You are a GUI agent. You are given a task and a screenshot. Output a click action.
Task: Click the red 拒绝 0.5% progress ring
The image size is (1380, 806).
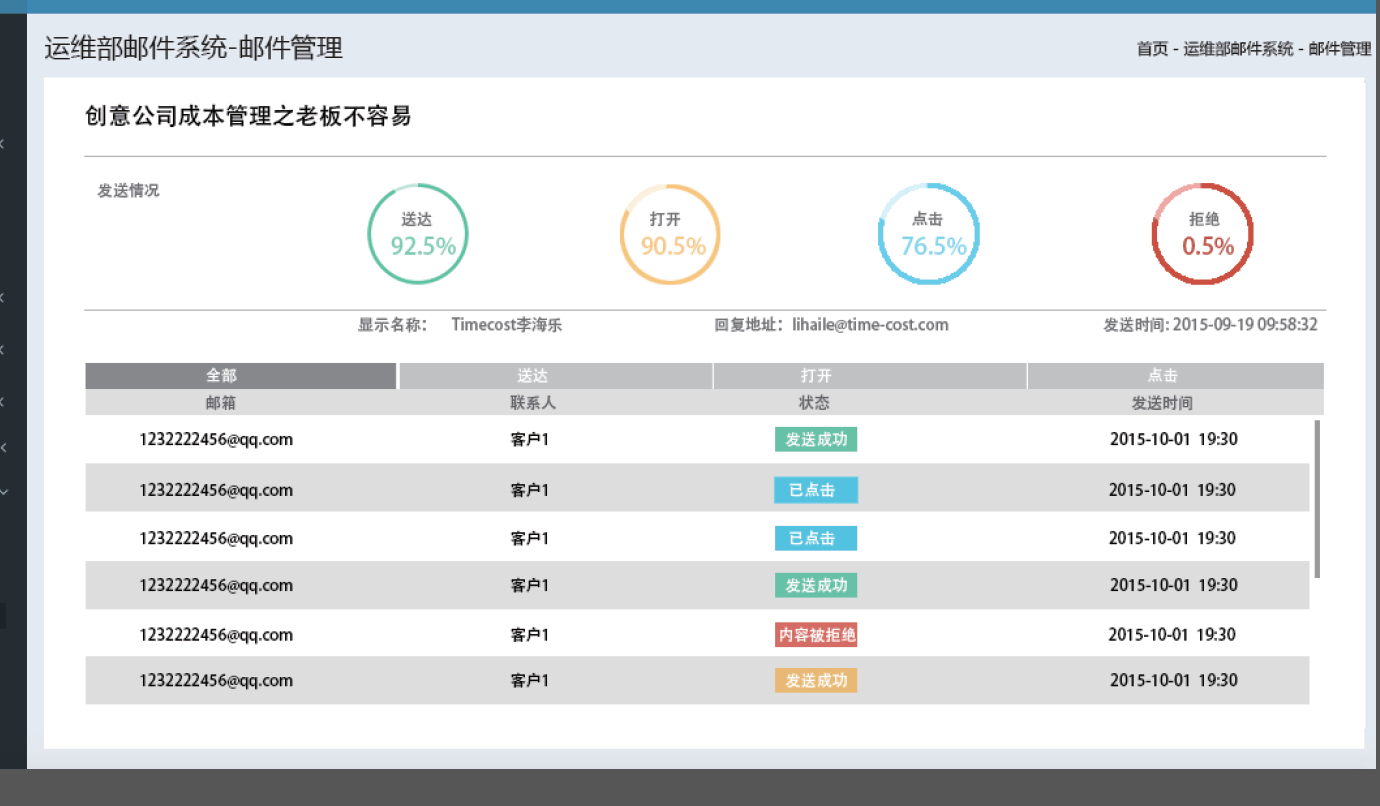[1202, 233]
